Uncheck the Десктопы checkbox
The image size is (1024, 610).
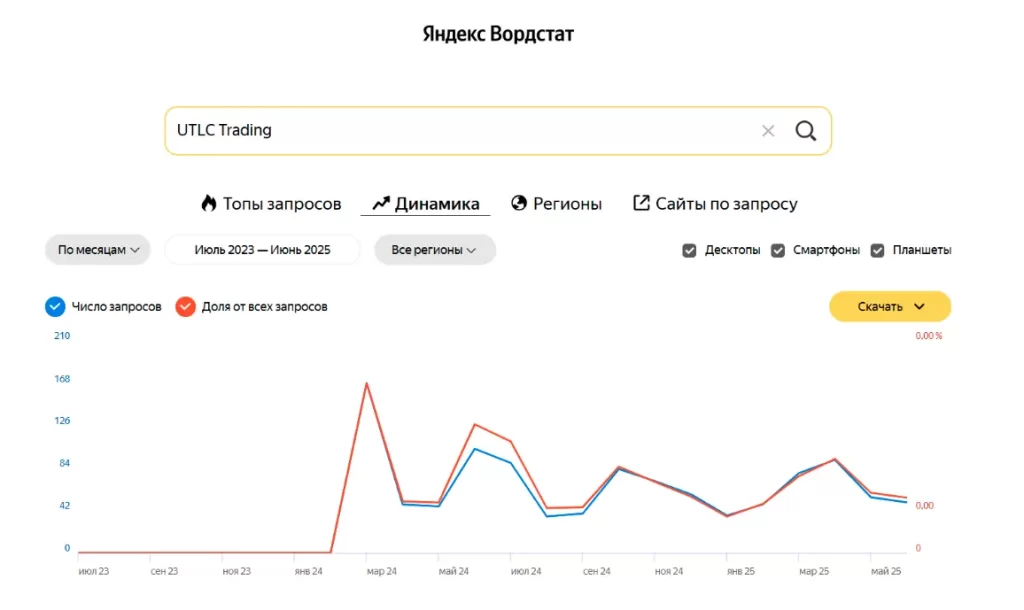click(x=689, y=250)
